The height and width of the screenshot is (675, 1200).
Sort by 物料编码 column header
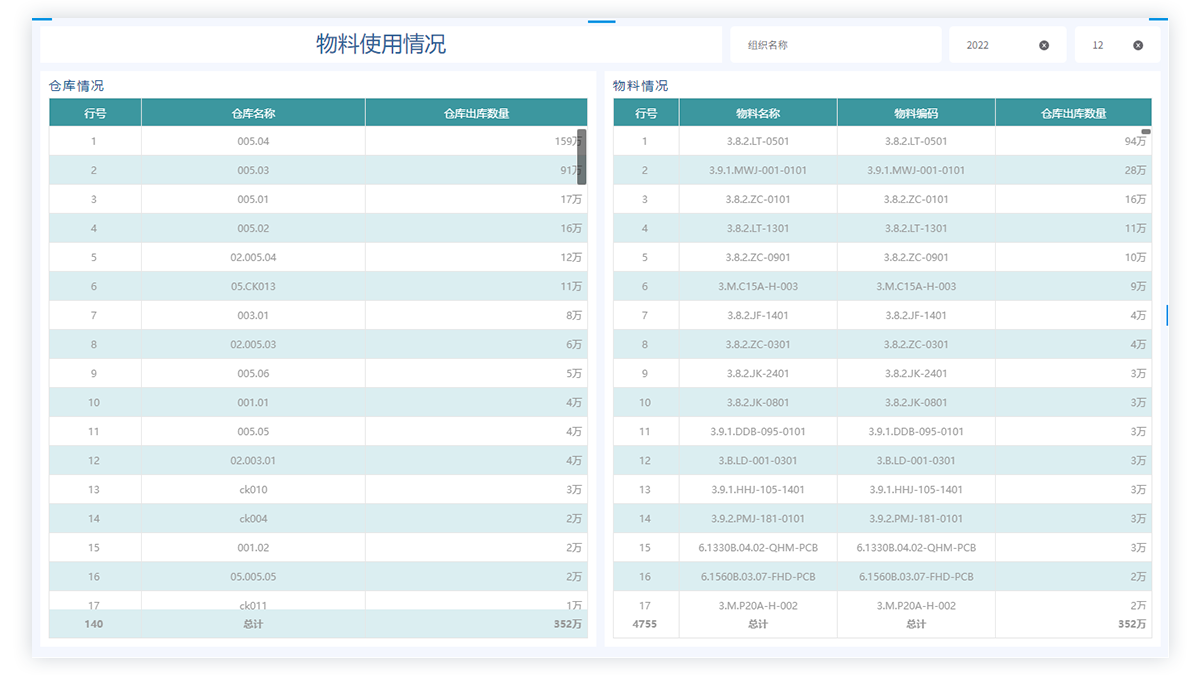(x=916, y=113)
